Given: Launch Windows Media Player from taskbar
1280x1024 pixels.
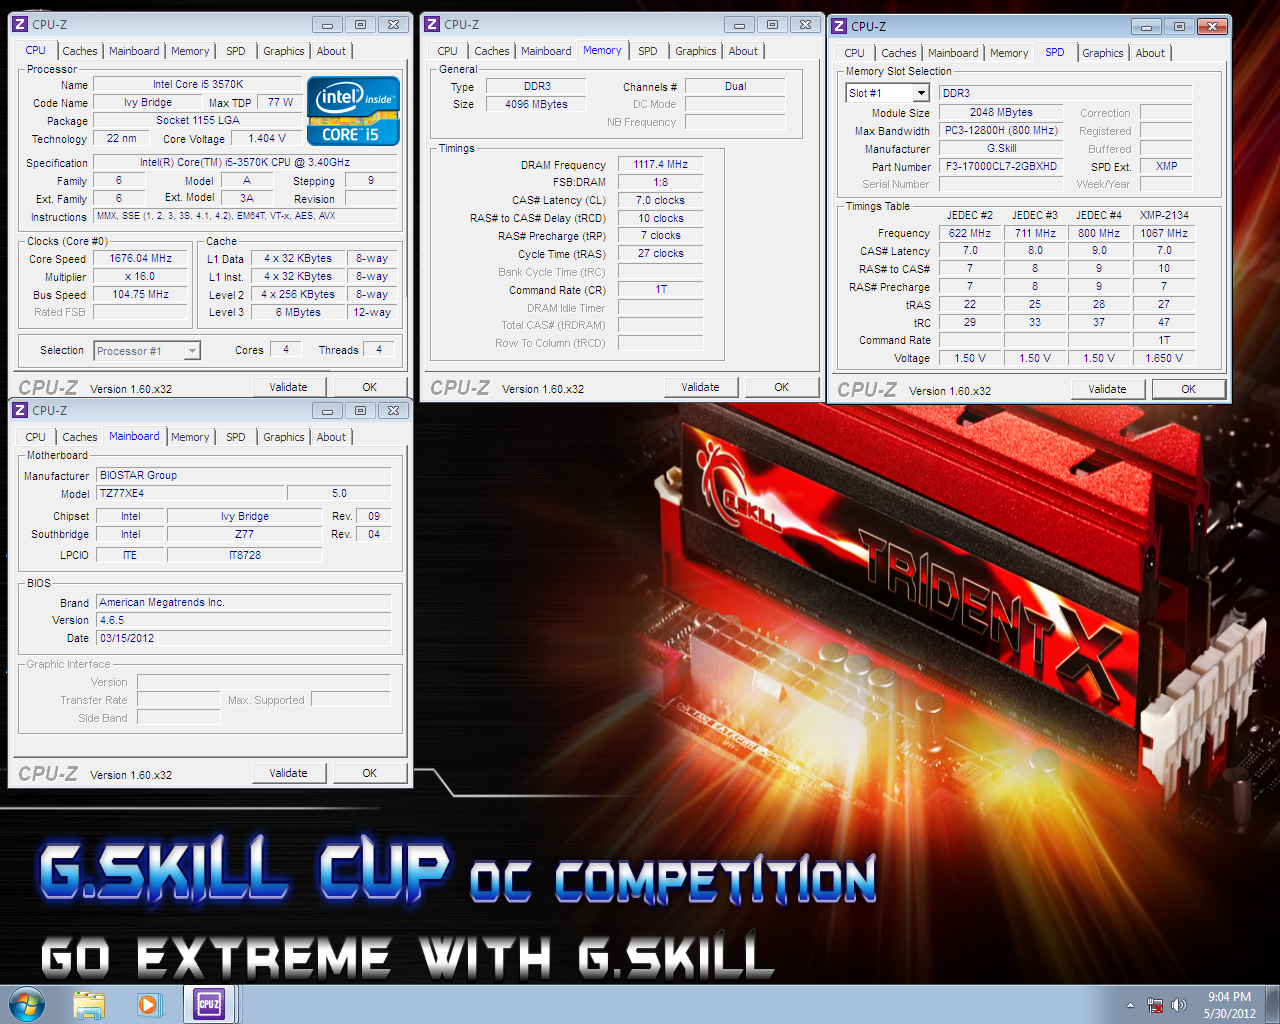Looking at the screenshot, I should [x=149, y=1004].
